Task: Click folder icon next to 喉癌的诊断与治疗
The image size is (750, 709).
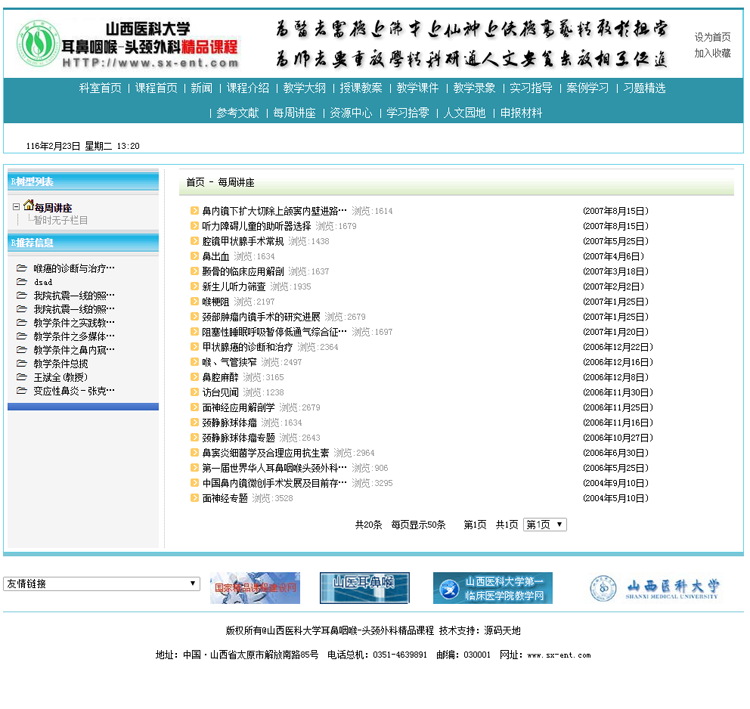Action: click(22, 268)
